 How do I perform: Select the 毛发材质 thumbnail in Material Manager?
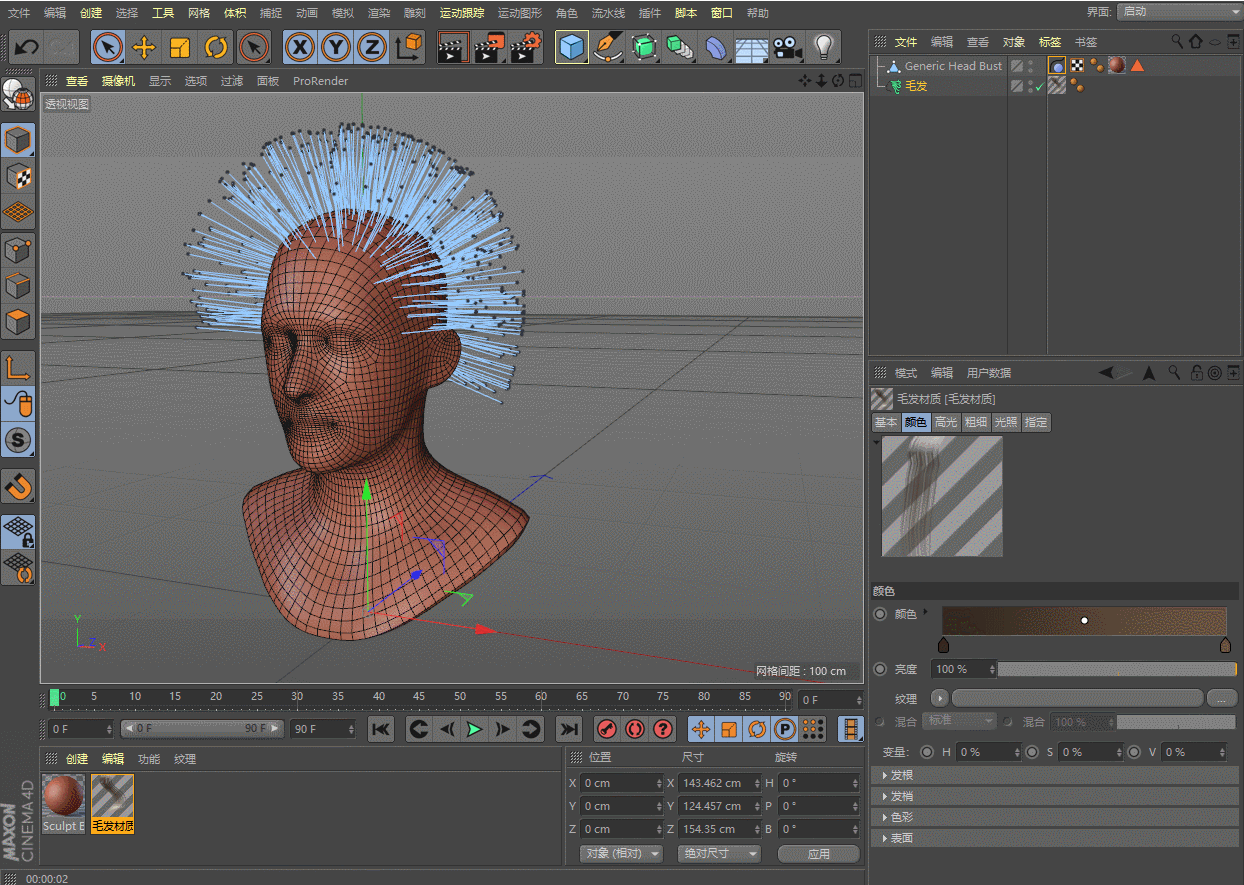(112, 803)
